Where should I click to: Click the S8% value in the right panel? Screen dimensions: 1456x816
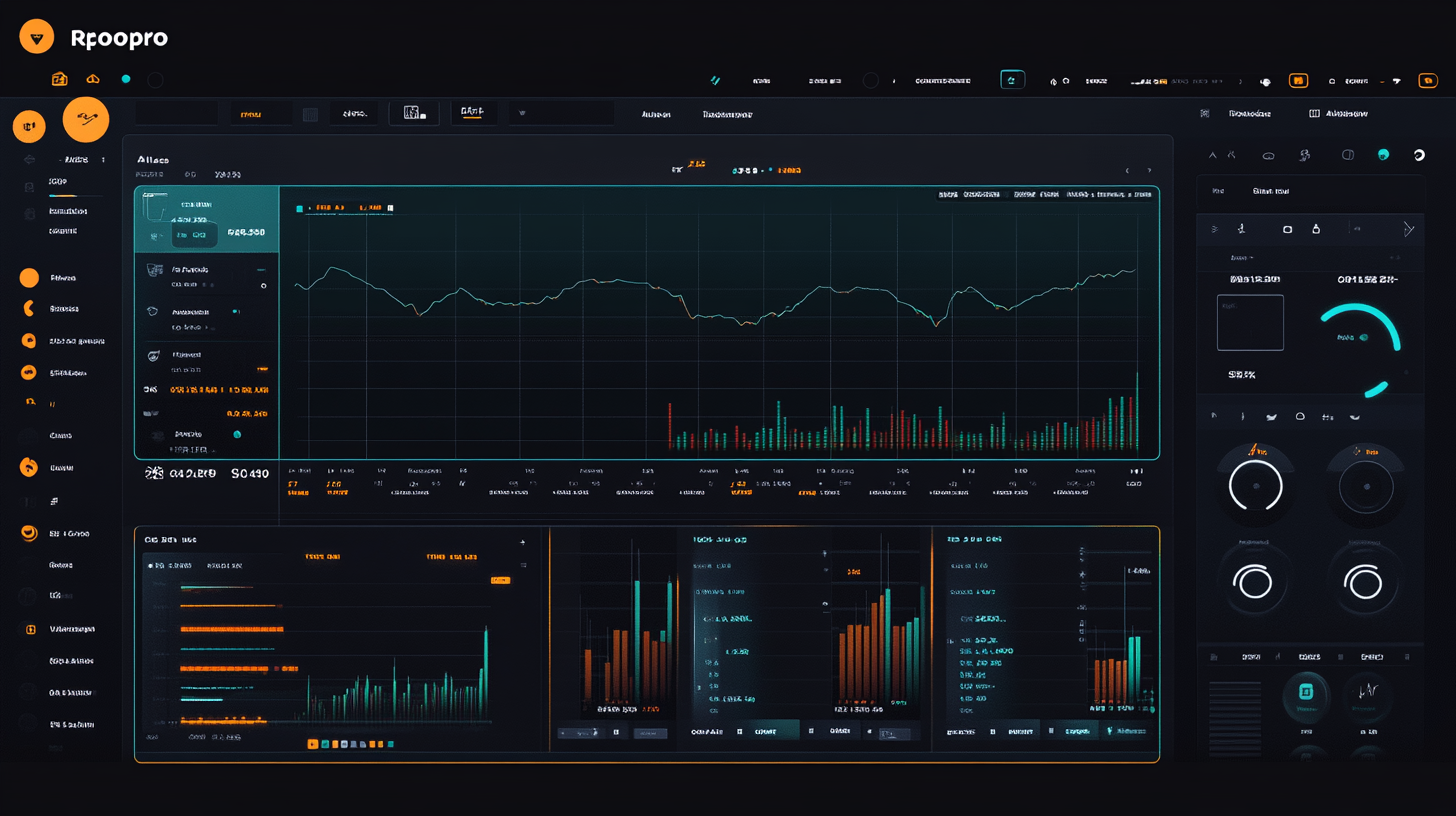pos(1242,375)
